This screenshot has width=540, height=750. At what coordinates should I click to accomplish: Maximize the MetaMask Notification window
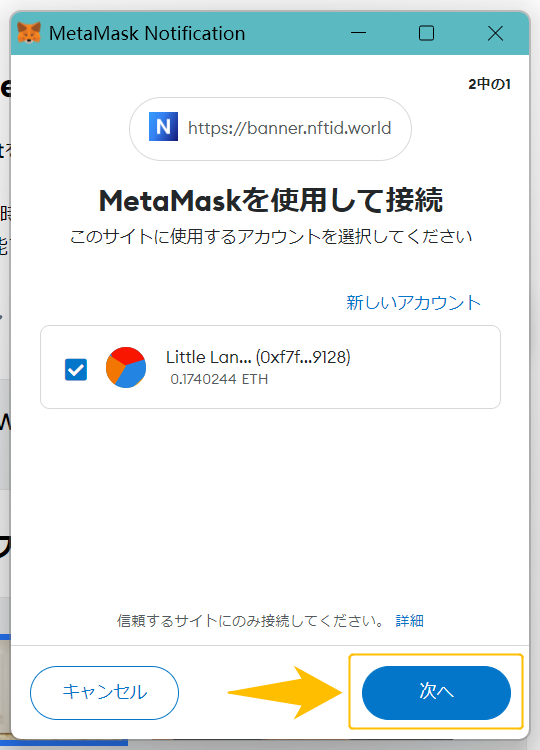(x=426, y=33)
